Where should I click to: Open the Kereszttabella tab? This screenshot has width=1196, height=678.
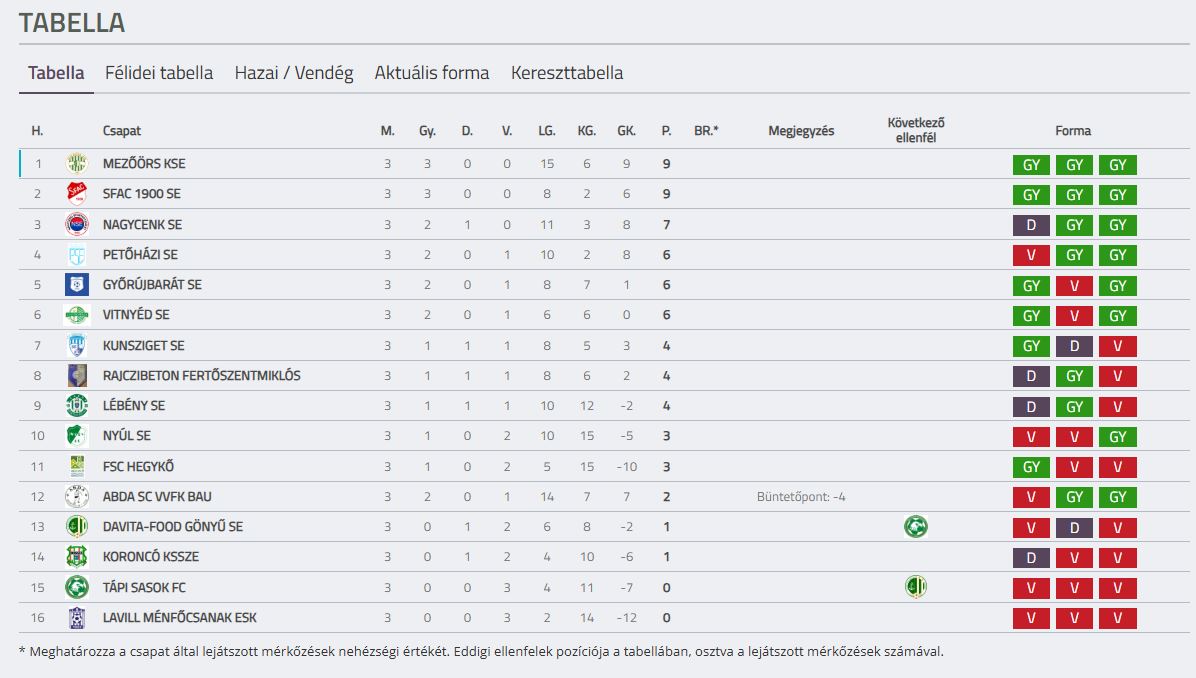[567, 72]
